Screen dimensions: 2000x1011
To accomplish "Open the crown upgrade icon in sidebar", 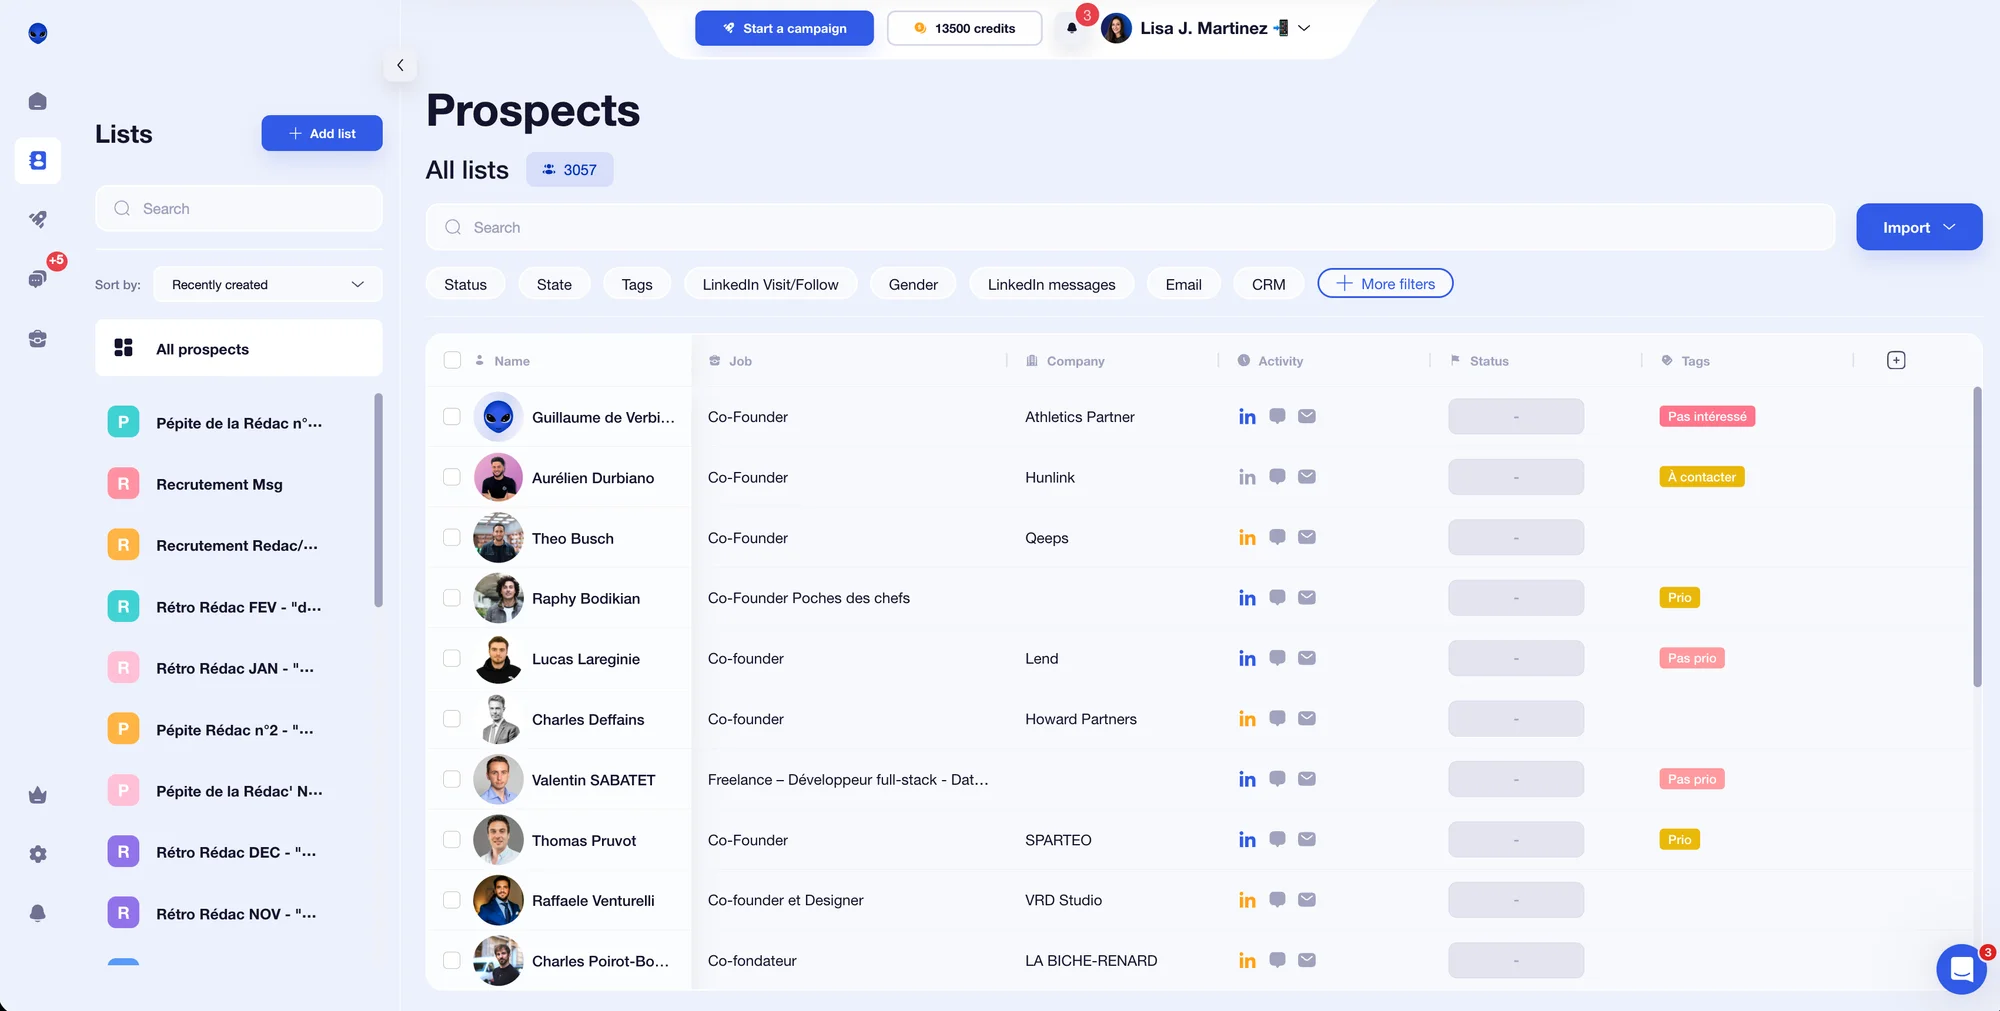I will click(x=38, y=795).
